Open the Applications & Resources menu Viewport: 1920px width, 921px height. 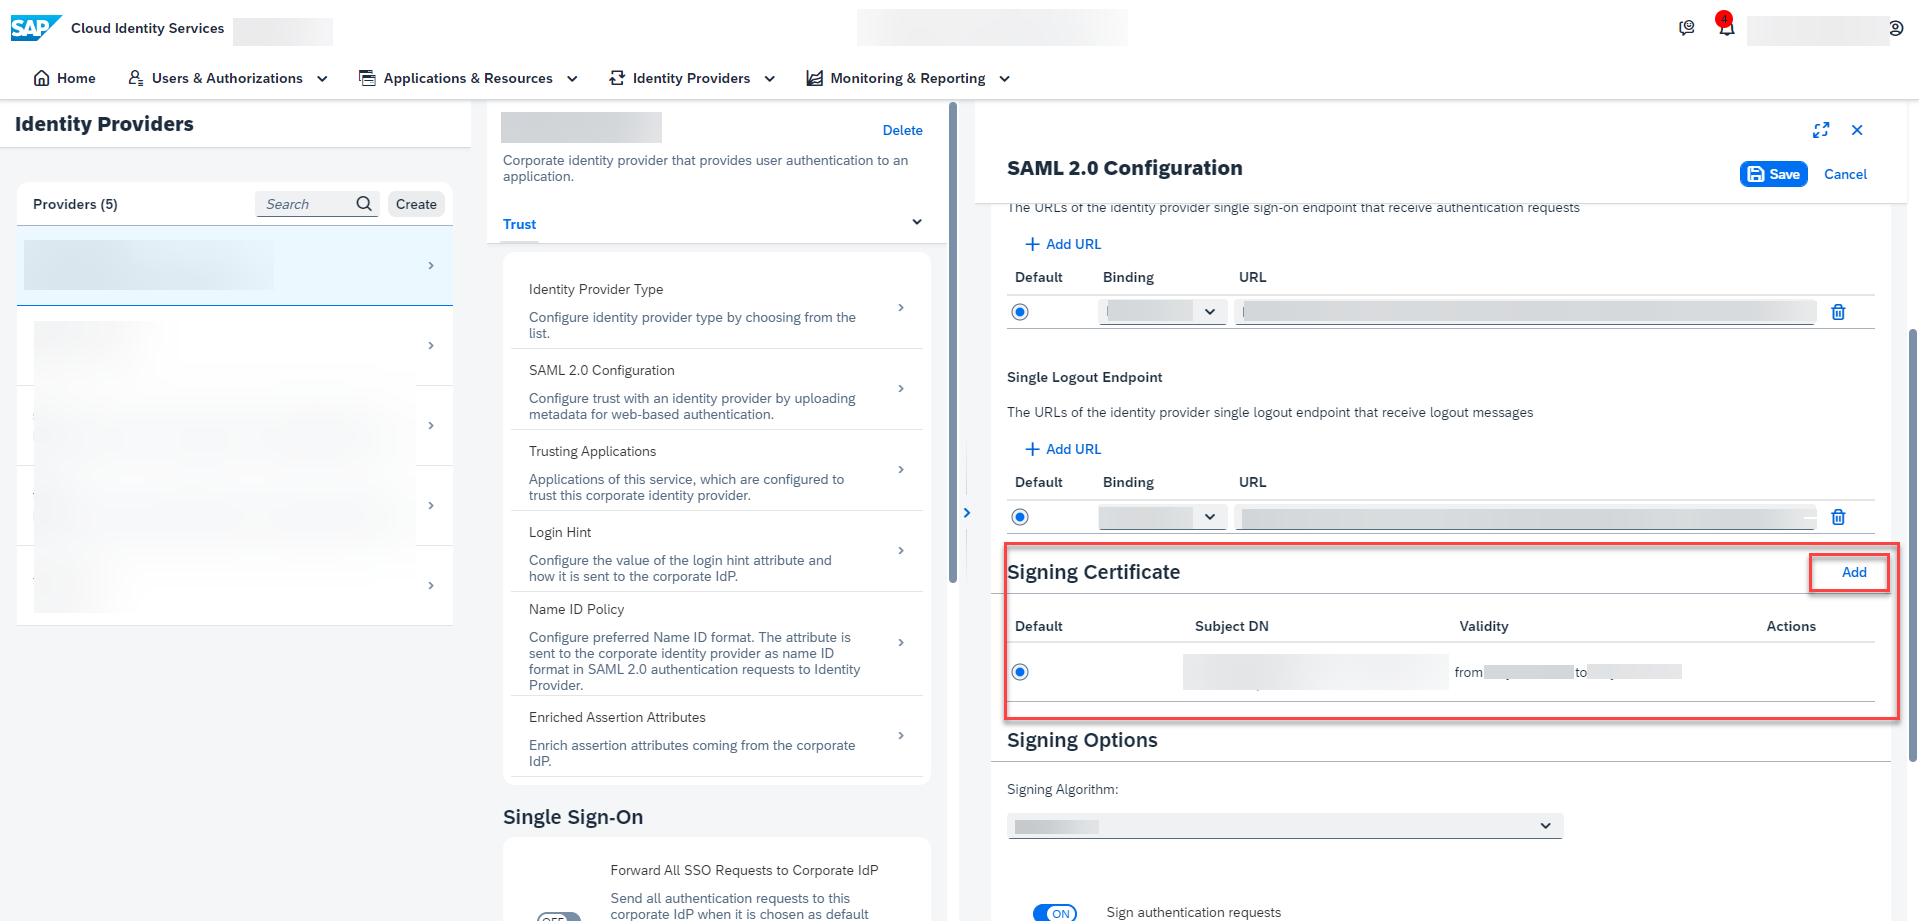pos(468,78)
